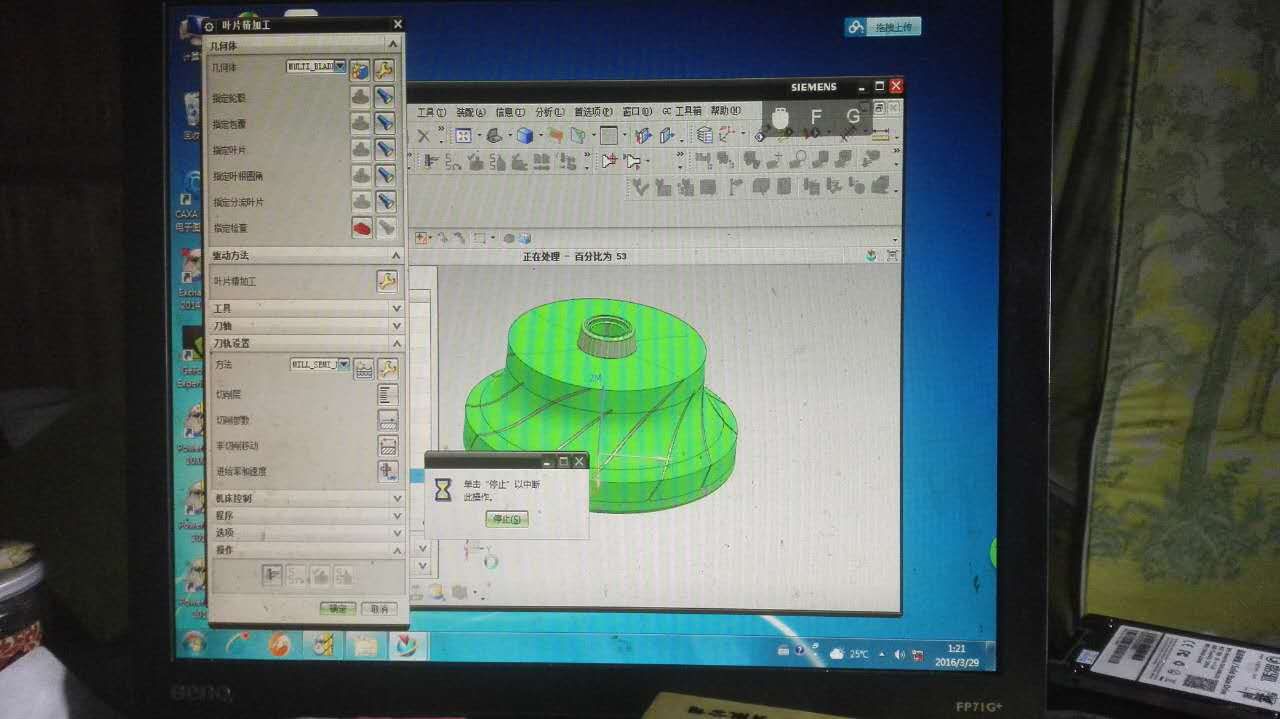Click the volume icon in the system tray
This screenshot has width=1280, height=719.
pos(899,655)
